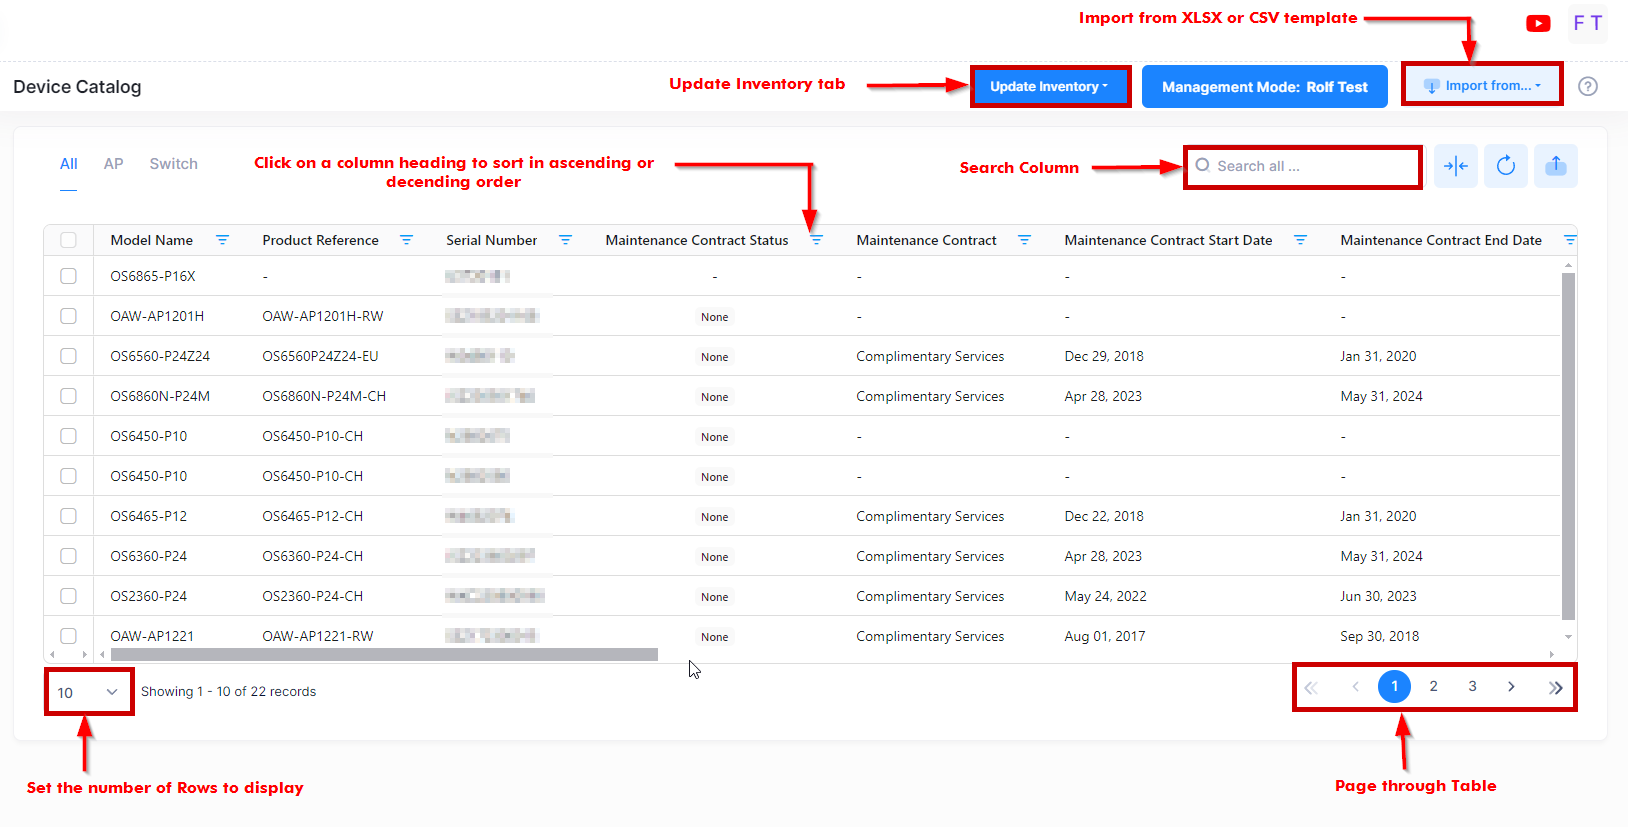Click the help question mark icon
The height and width of the screenshot is (827, 1628).
[1587, 86]
